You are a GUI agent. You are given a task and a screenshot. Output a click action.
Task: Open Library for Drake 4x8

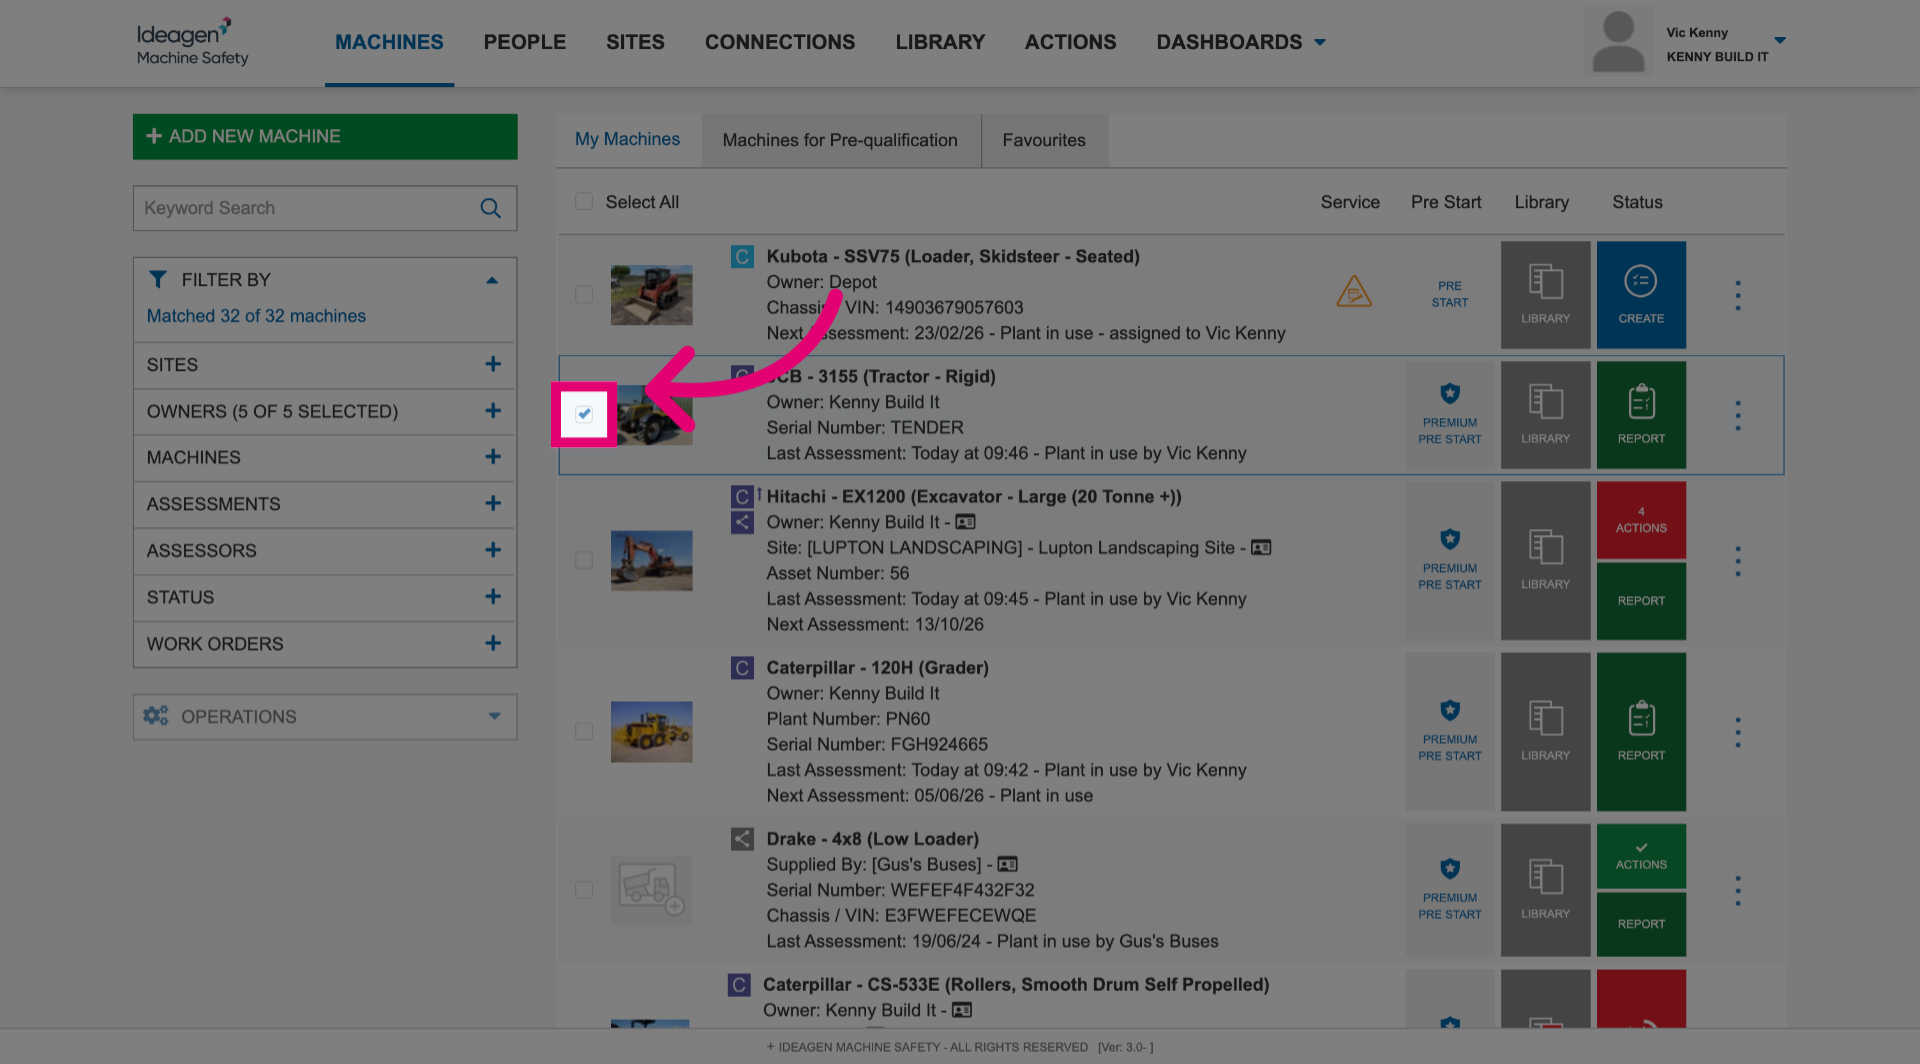tap(1545, 890)
